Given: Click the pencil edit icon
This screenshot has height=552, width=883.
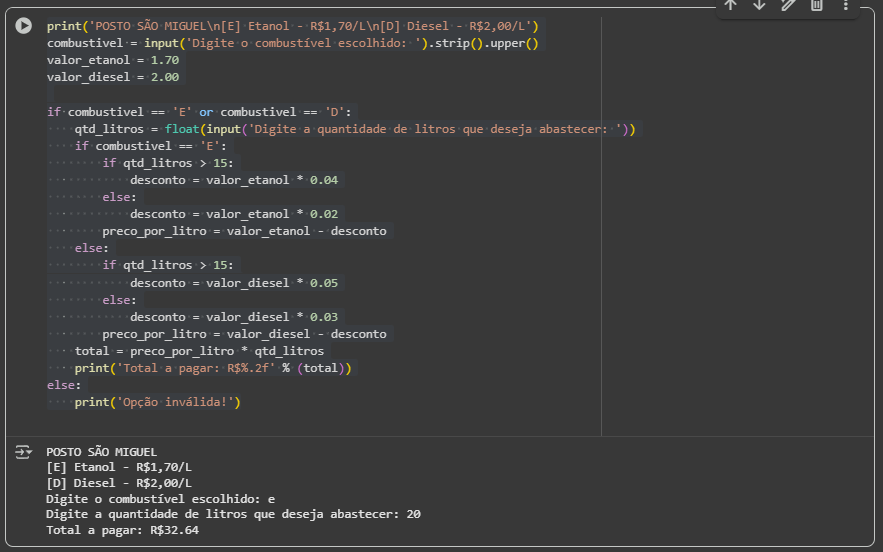Looking at the screenshot, I should (x=788, y=5).
